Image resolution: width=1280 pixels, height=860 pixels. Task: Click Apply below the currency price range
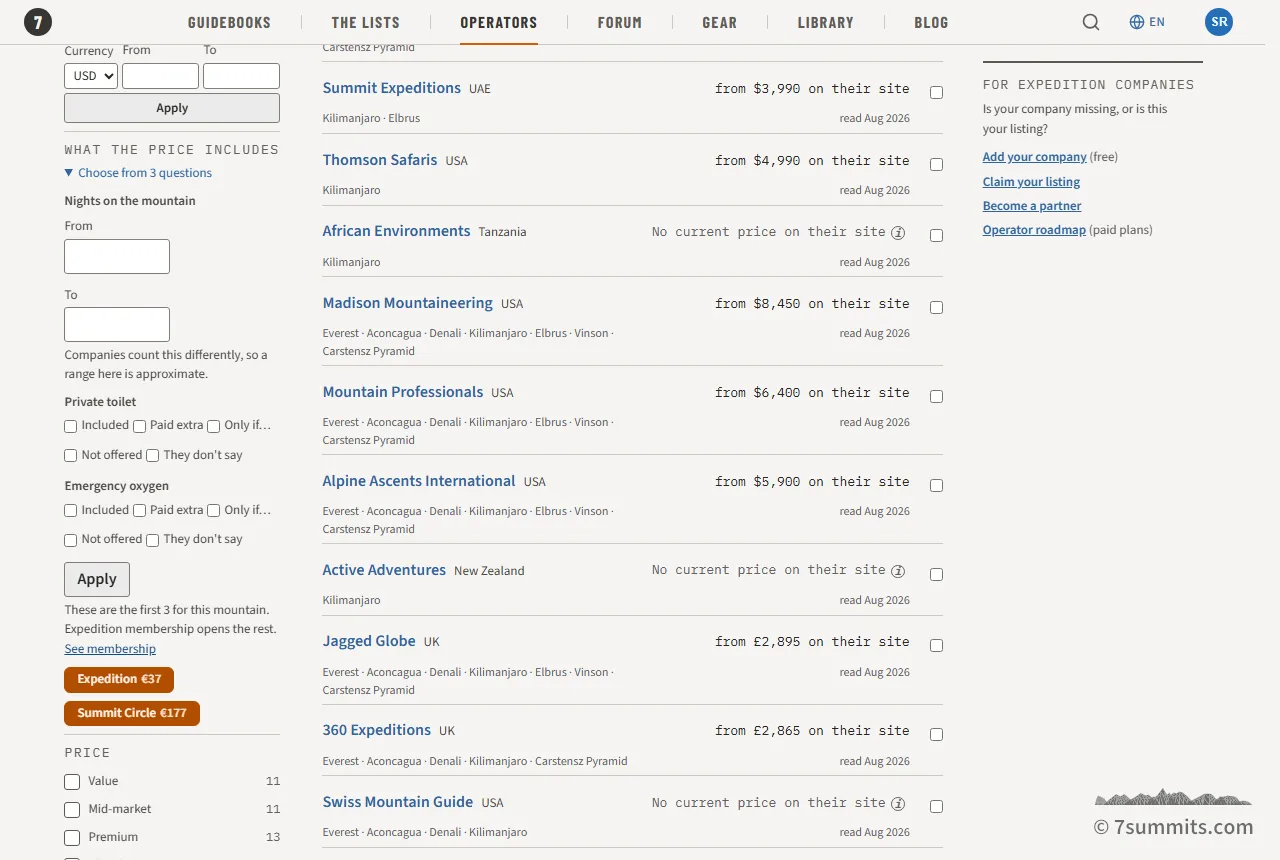[x=172, y=108]
